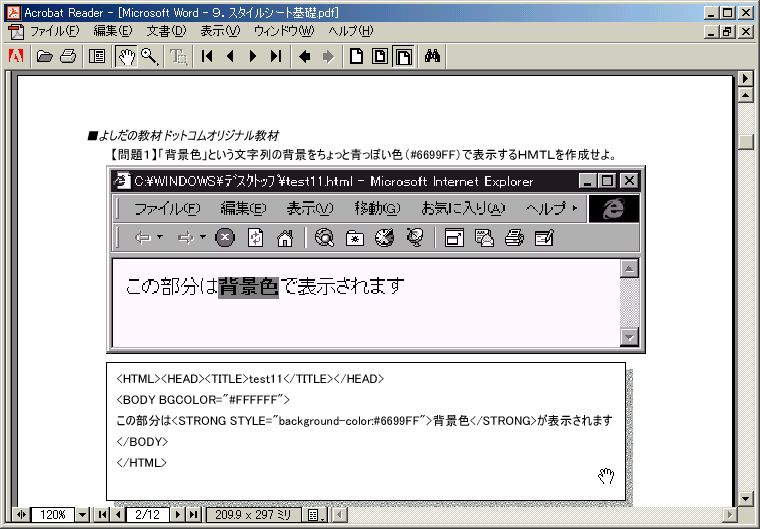The image size is (760, 529).
Task: Restore the PDF document window
Action: pyautogui.click(x=728, y=32)
